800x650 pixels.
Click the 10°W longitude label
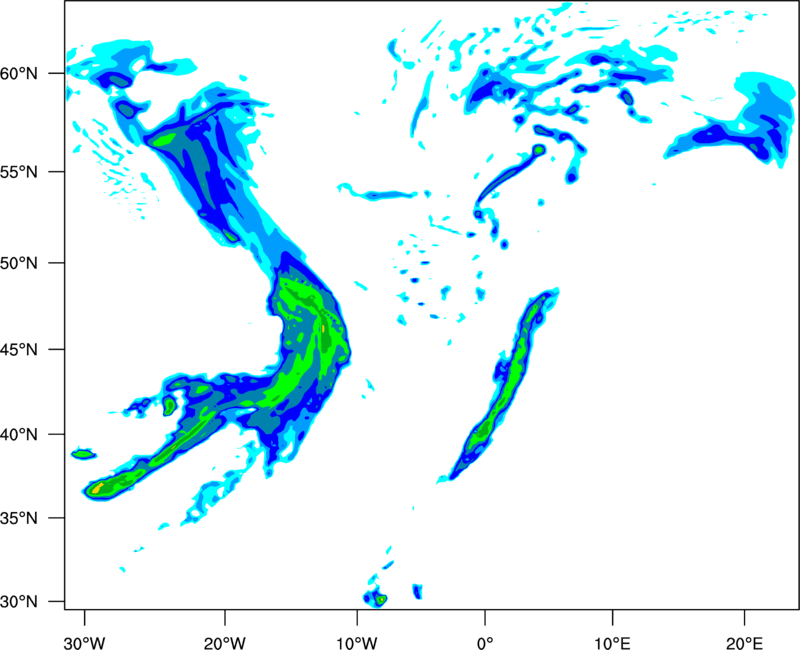pyautogui.click(x=357, y=643)
